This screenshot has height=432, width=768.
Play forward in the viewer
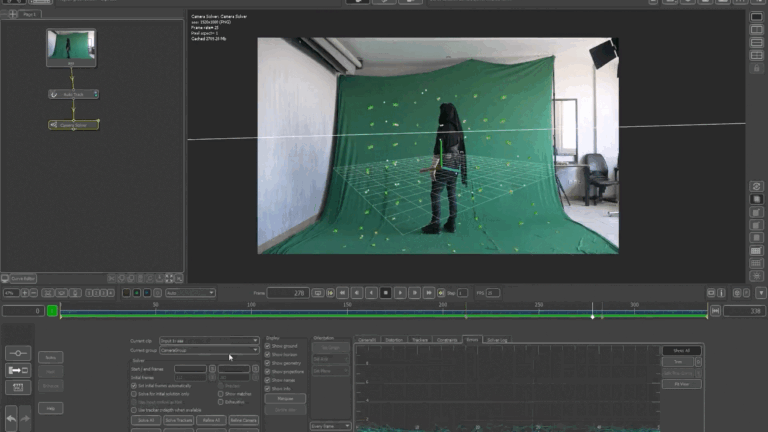pos(400,293)
